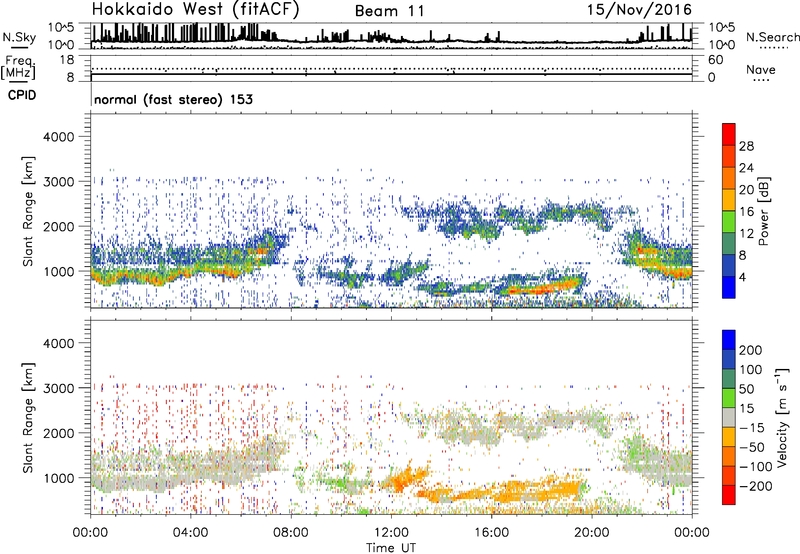Click the Power panel's "Slant Range [km]" label
Viewport: 800px width, 554px height.
28,211
